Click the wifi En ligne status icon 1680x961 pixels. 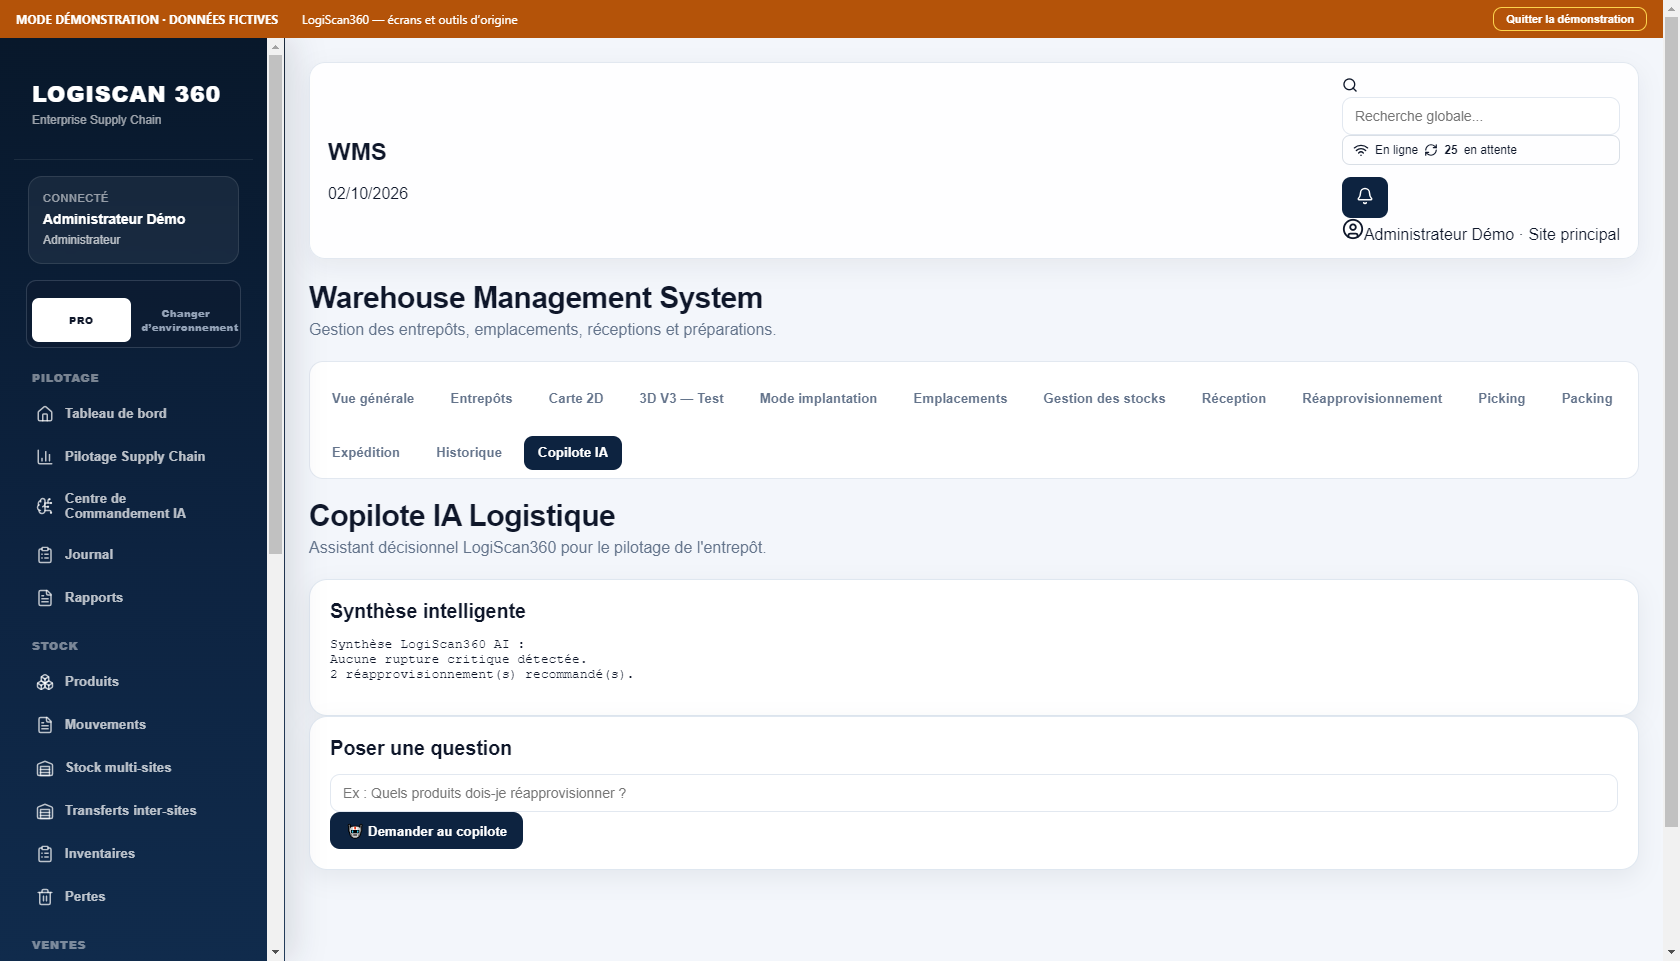[1361, 150]
